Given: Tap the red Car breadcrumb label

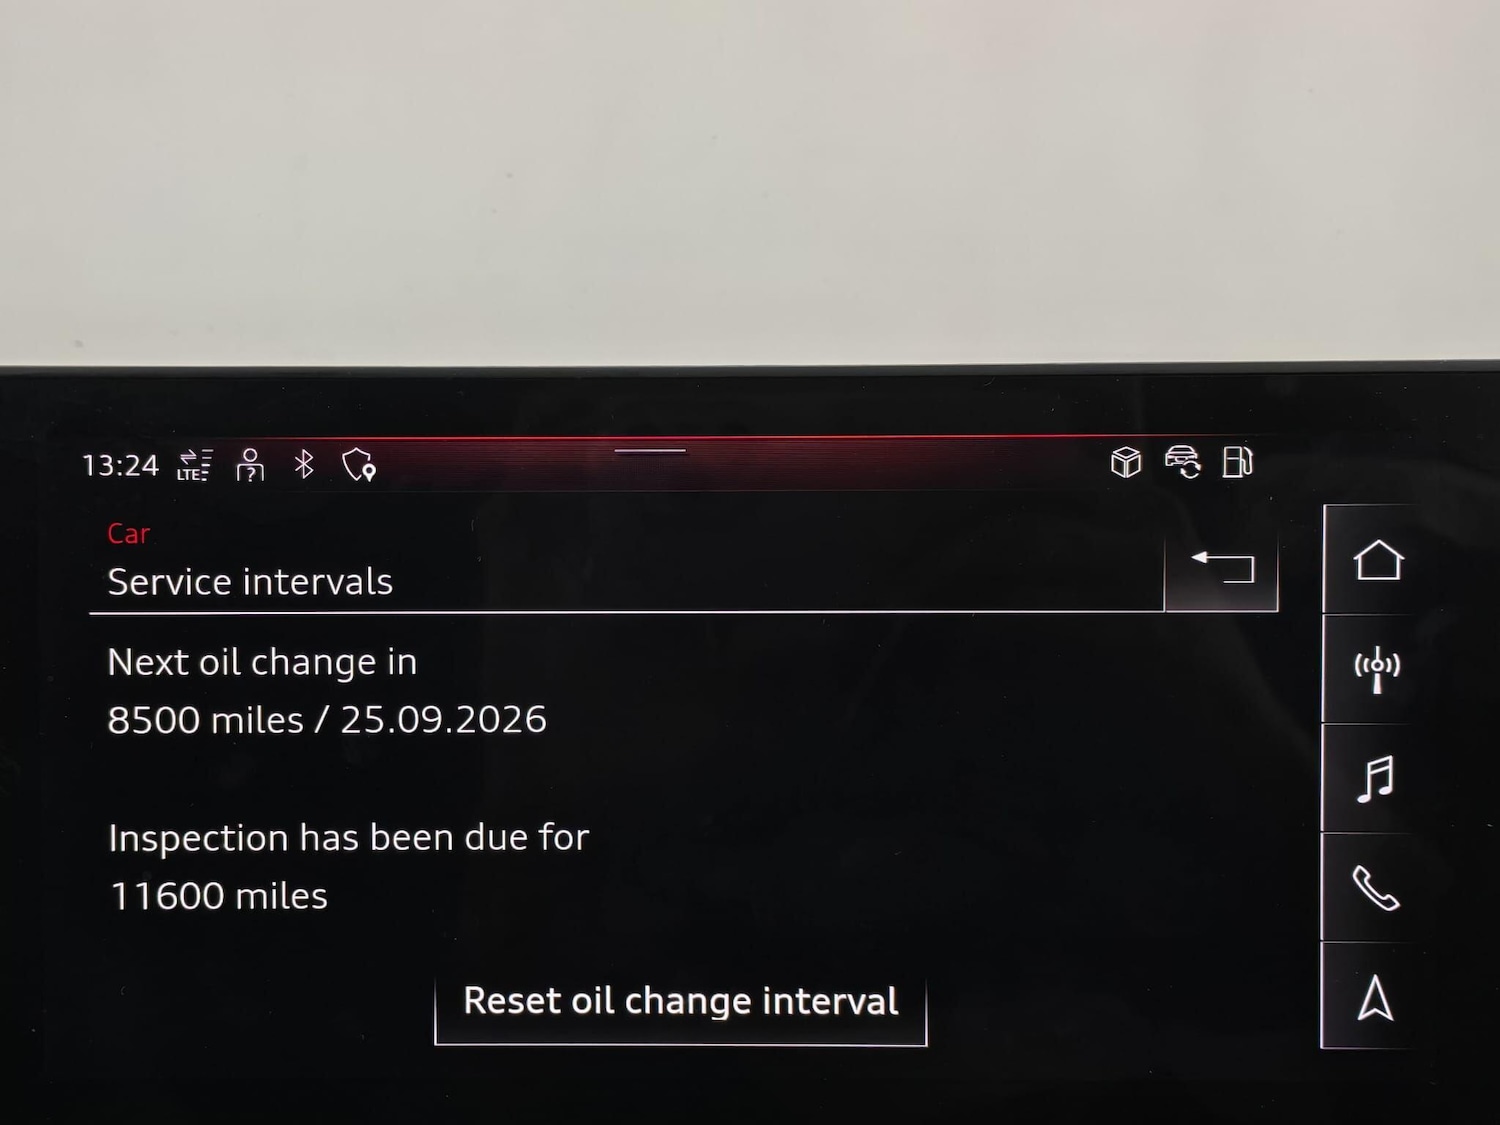Looking at the screenshot, I should pos(129,534).
